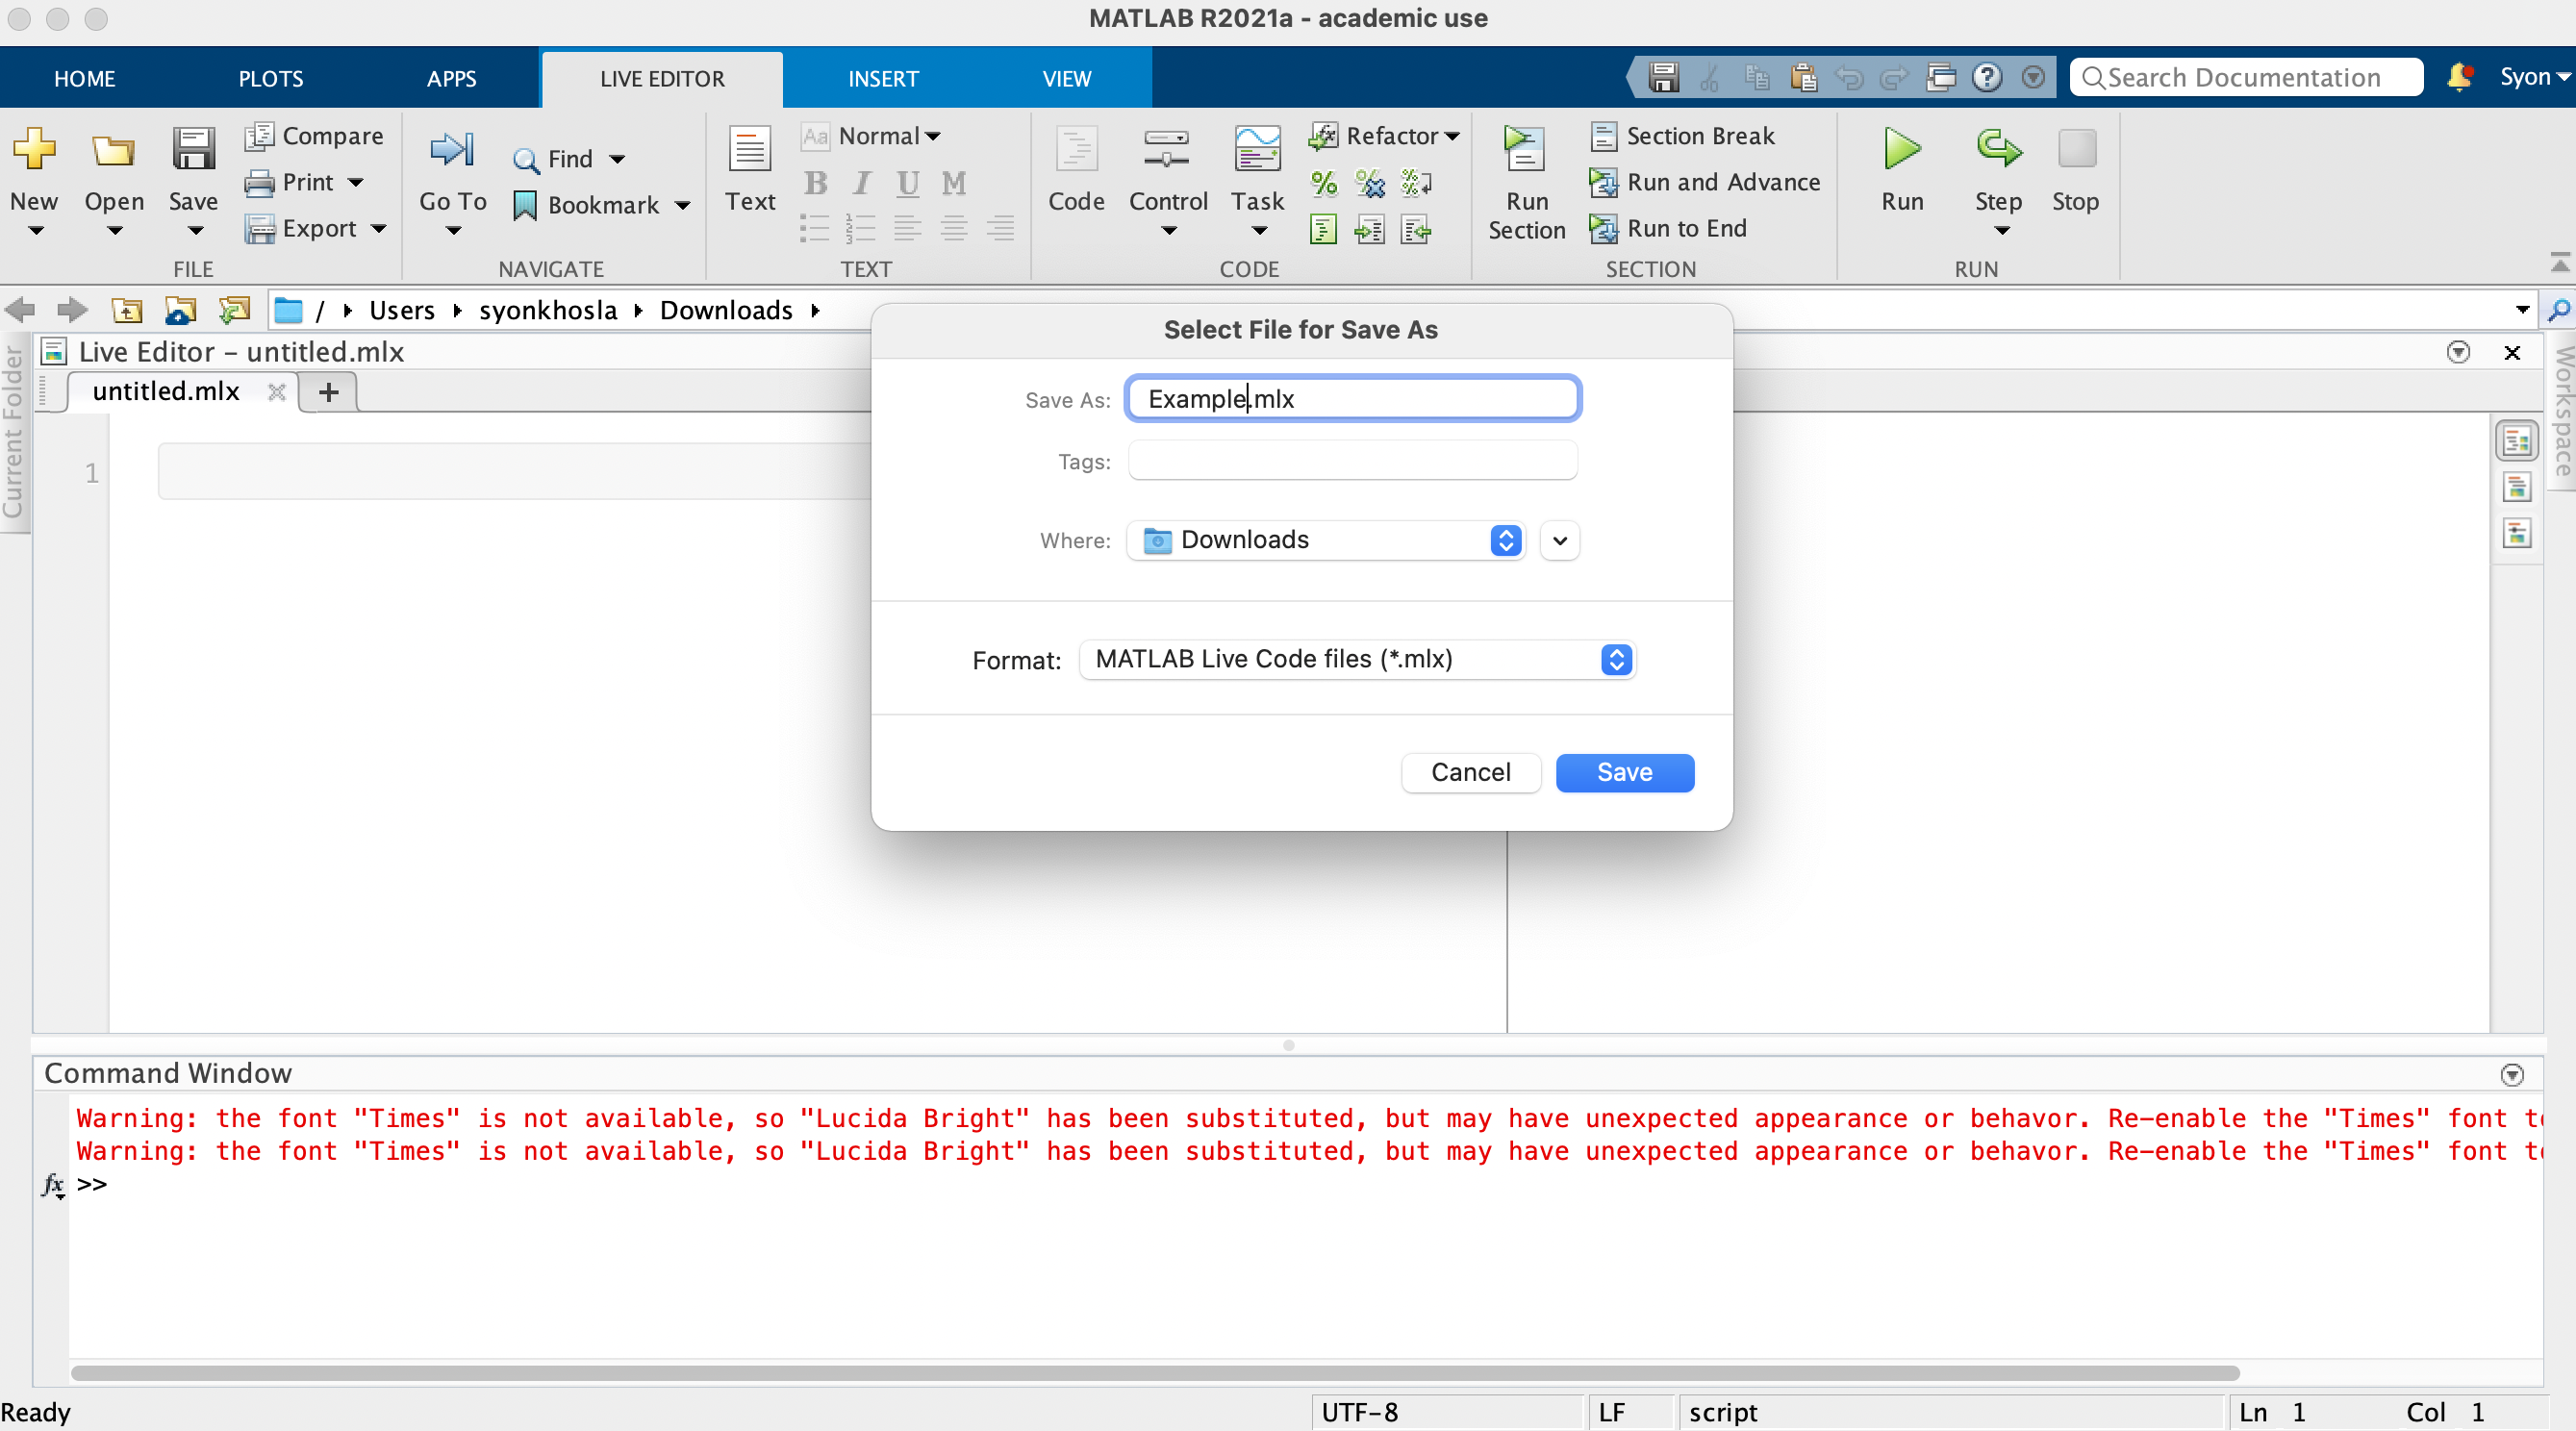This screenshot has height=1431, width=2576.
Task: Insert a Code line
Action: (1076, 170)
